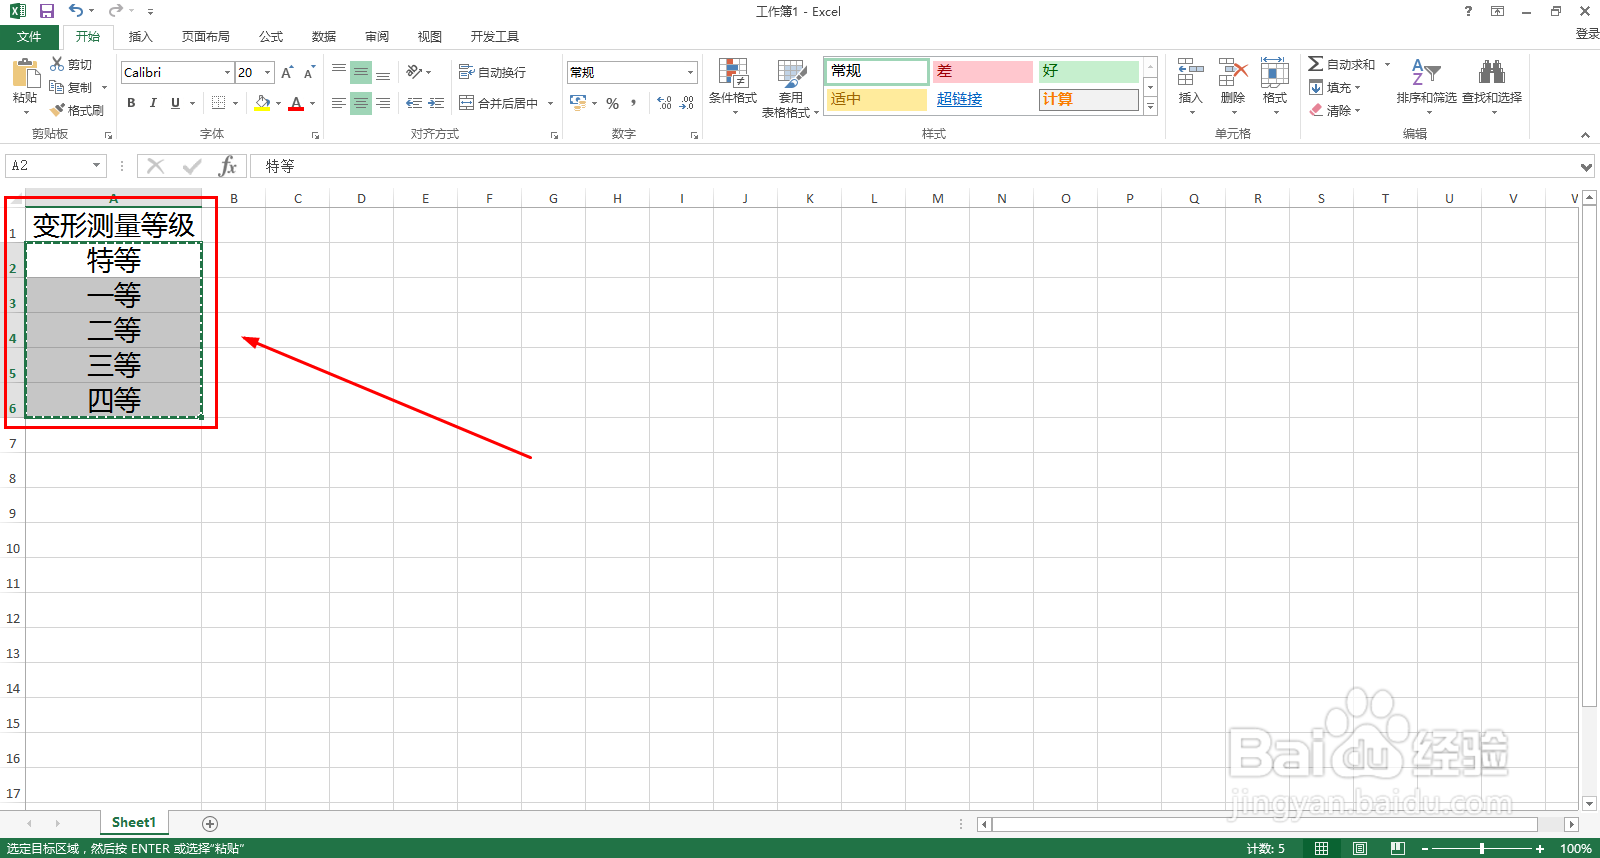Toggle Underline formatting
The image size is (1600, 858).
(175, 103)
